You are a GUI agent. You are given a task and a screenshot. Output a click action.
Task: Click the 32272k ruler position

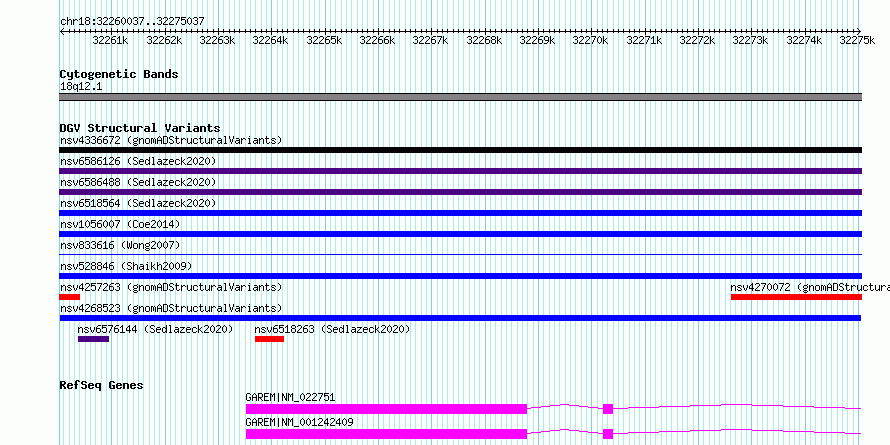[x=698, y=40]
